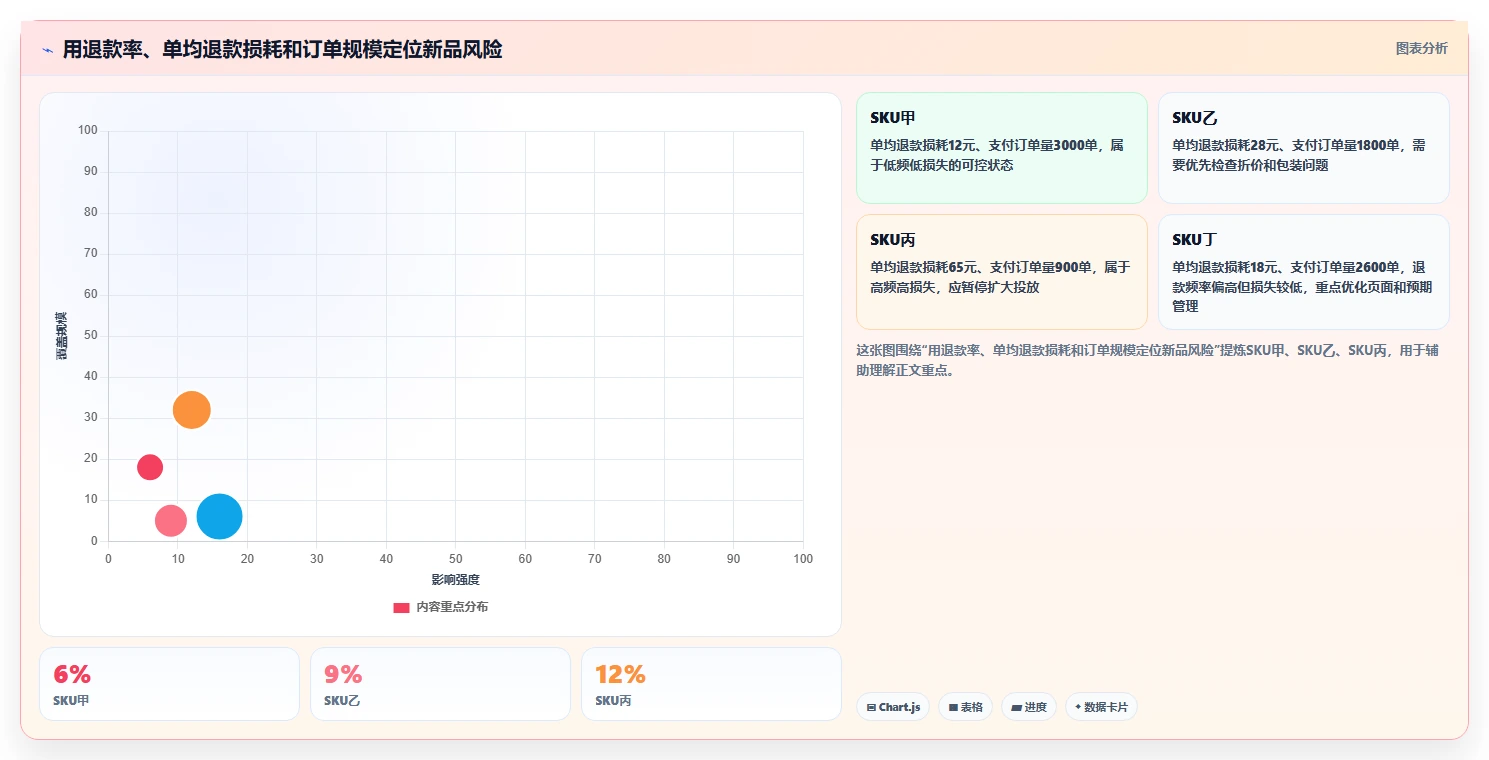The image size is (1489, 760).
Task: Click the orange bubble in the chart
Action: point(192,410)
